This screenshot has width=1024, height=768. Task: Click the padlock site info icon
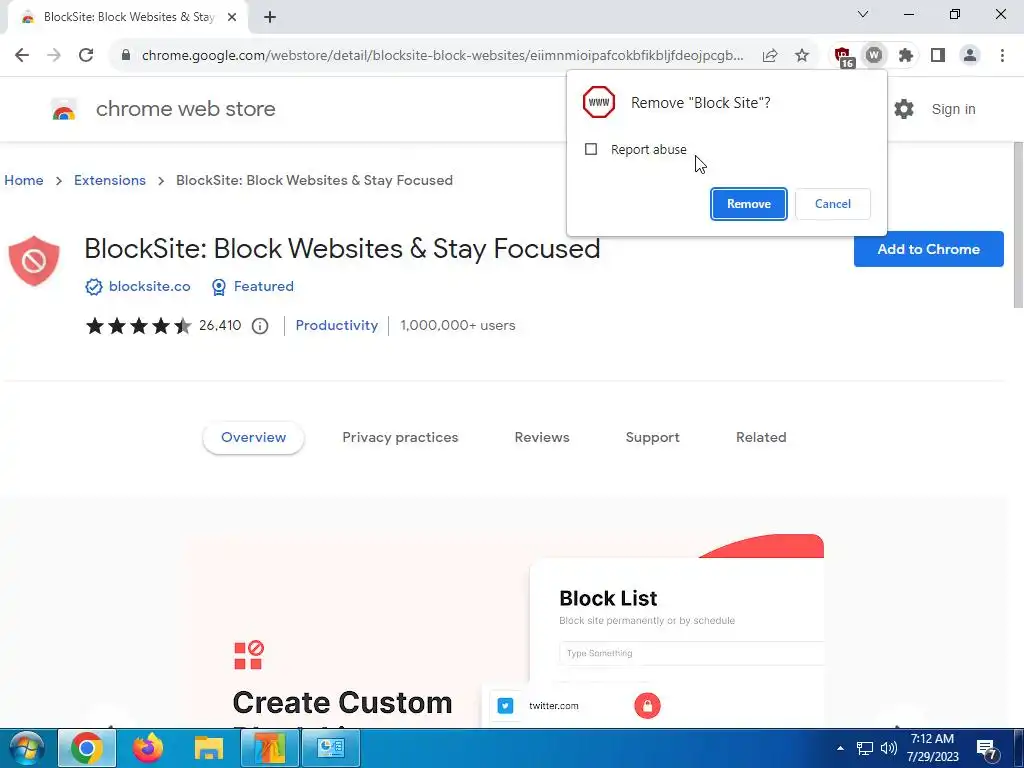pos(126,56)
